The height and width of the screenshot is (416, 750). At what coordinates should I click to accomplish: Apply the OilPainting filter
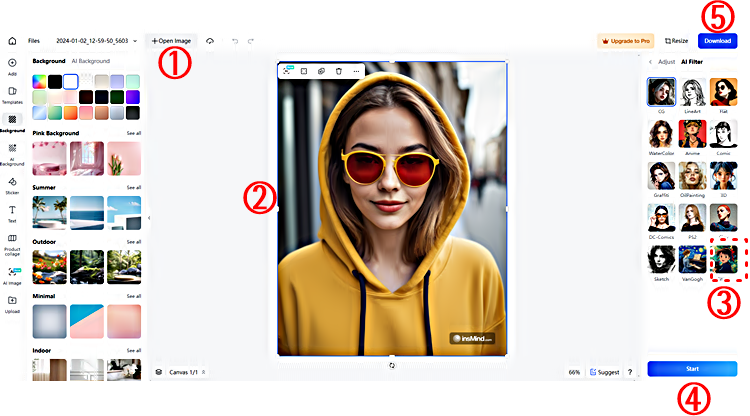pos(692,176)
